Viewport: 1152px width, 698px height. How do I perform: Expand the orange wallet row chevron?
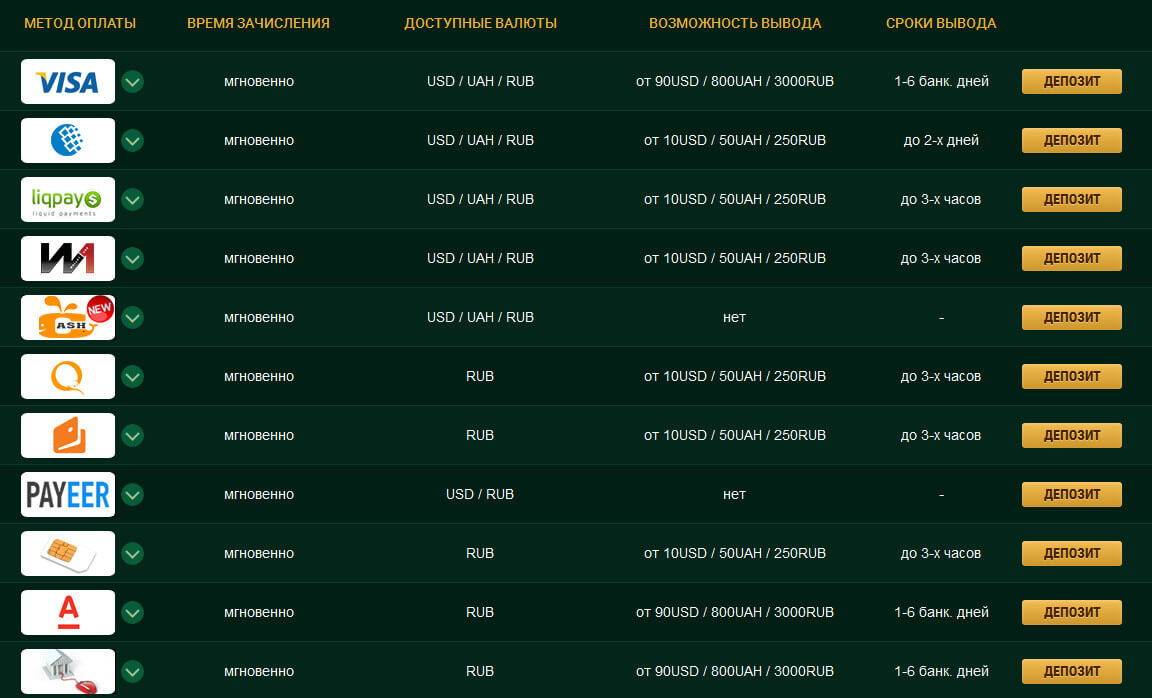point(132,435)
